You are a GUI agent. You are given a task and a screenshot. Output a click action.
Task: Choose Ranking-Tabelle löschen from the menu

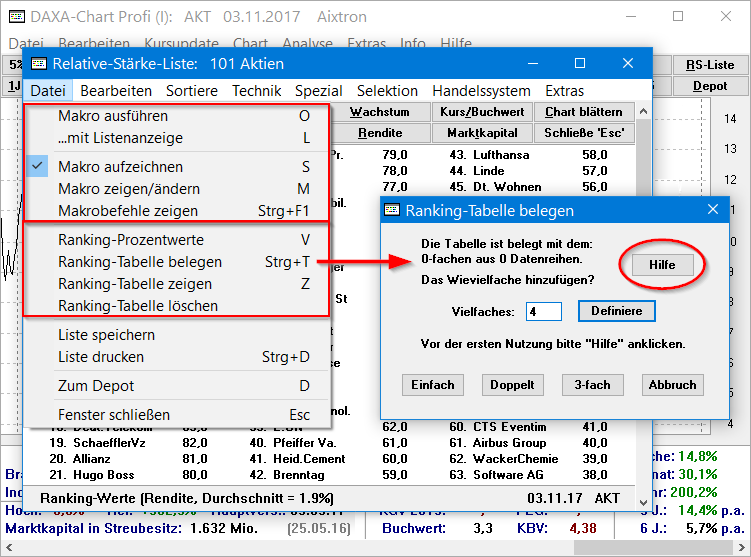click(138, 306)
